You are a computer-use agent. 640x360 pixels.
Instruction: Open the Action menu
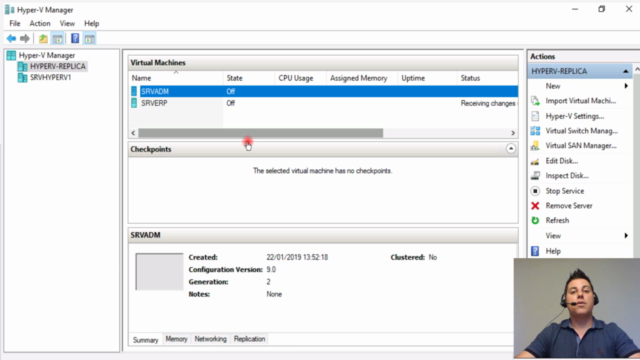40,24
